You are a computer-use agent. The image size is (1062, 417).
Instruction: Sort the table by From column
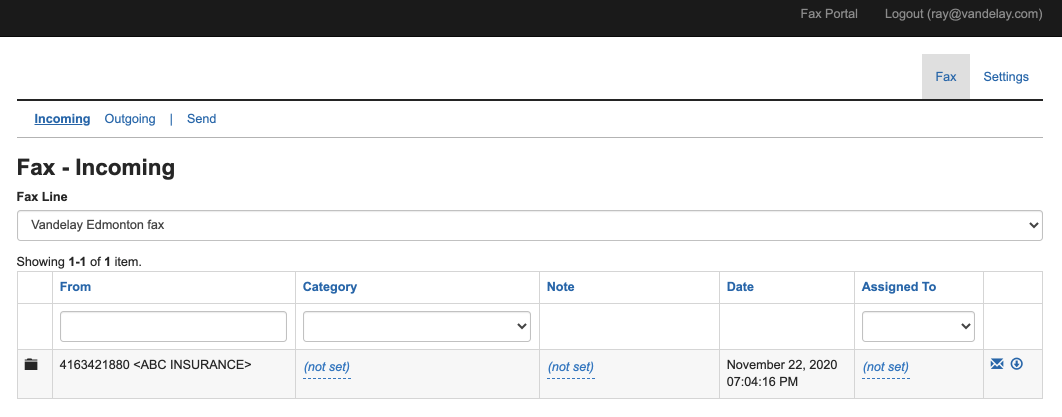tap(75, 287)
